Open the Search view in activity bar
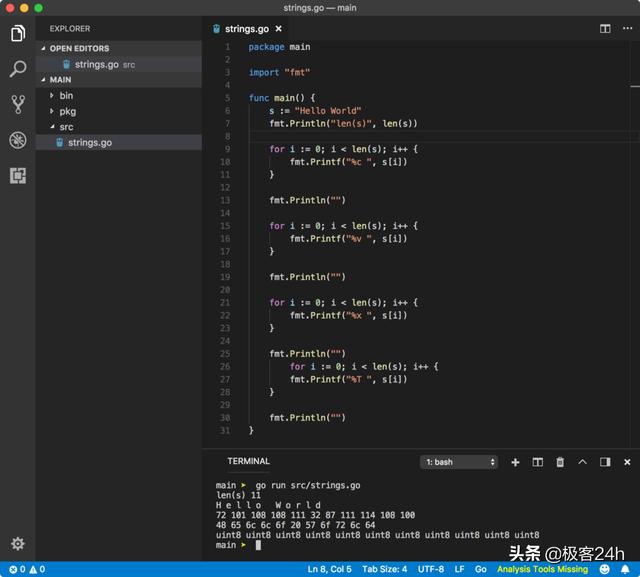The width and height of the screenshot is (640, 577). tap(18, 69)
